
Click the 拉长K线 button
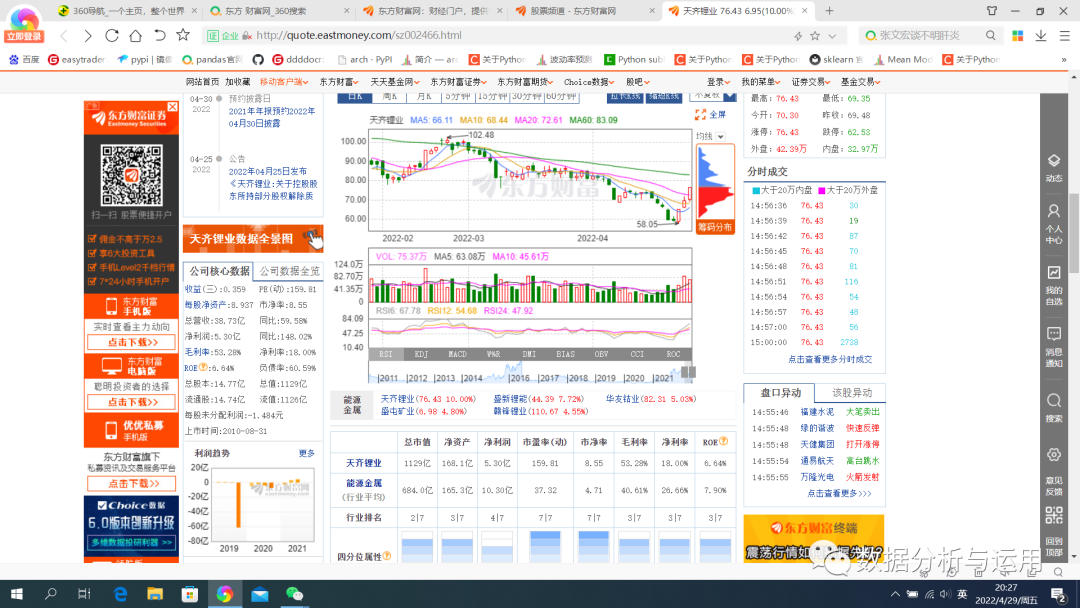(x=625, y=96)
